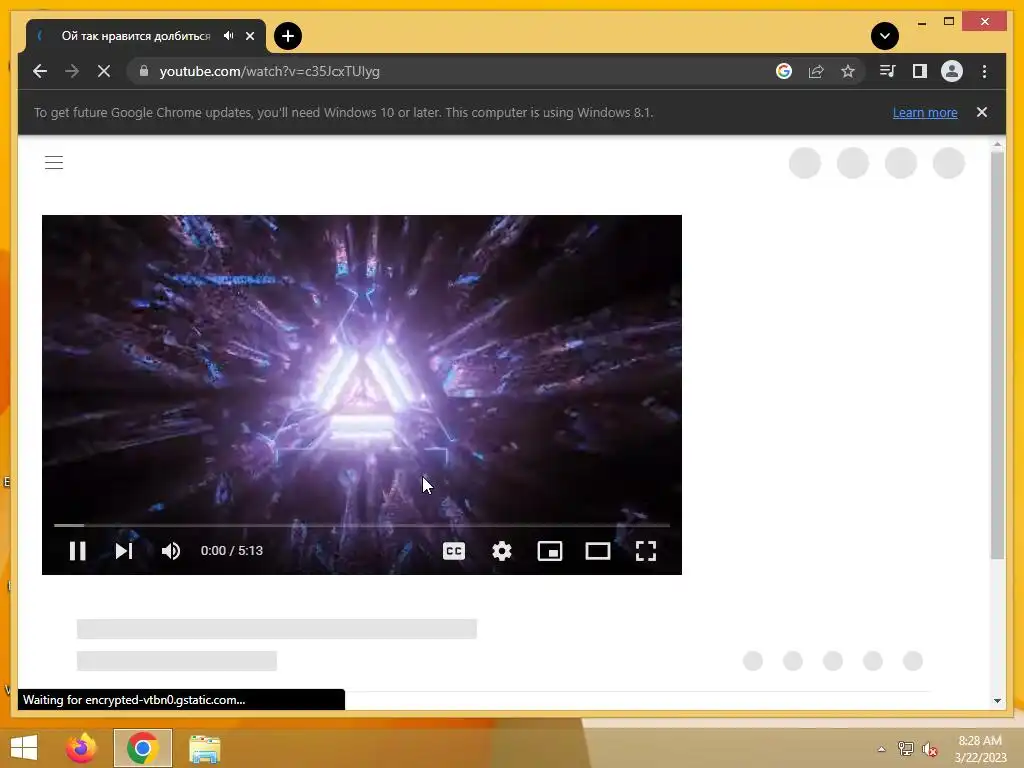
Task: Enter fullscreen video mode
Action: 646,551
